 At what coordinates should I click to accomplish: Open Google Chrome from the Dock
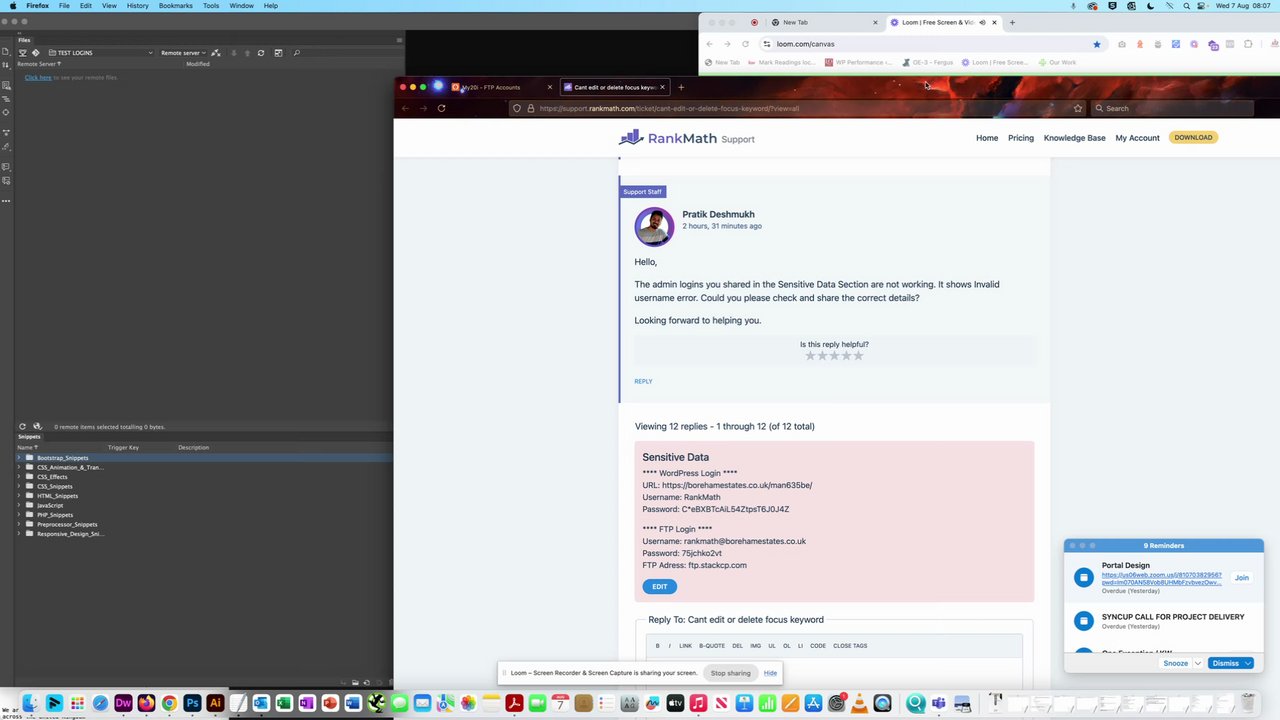pyautogui.click(x=169, y=704)
